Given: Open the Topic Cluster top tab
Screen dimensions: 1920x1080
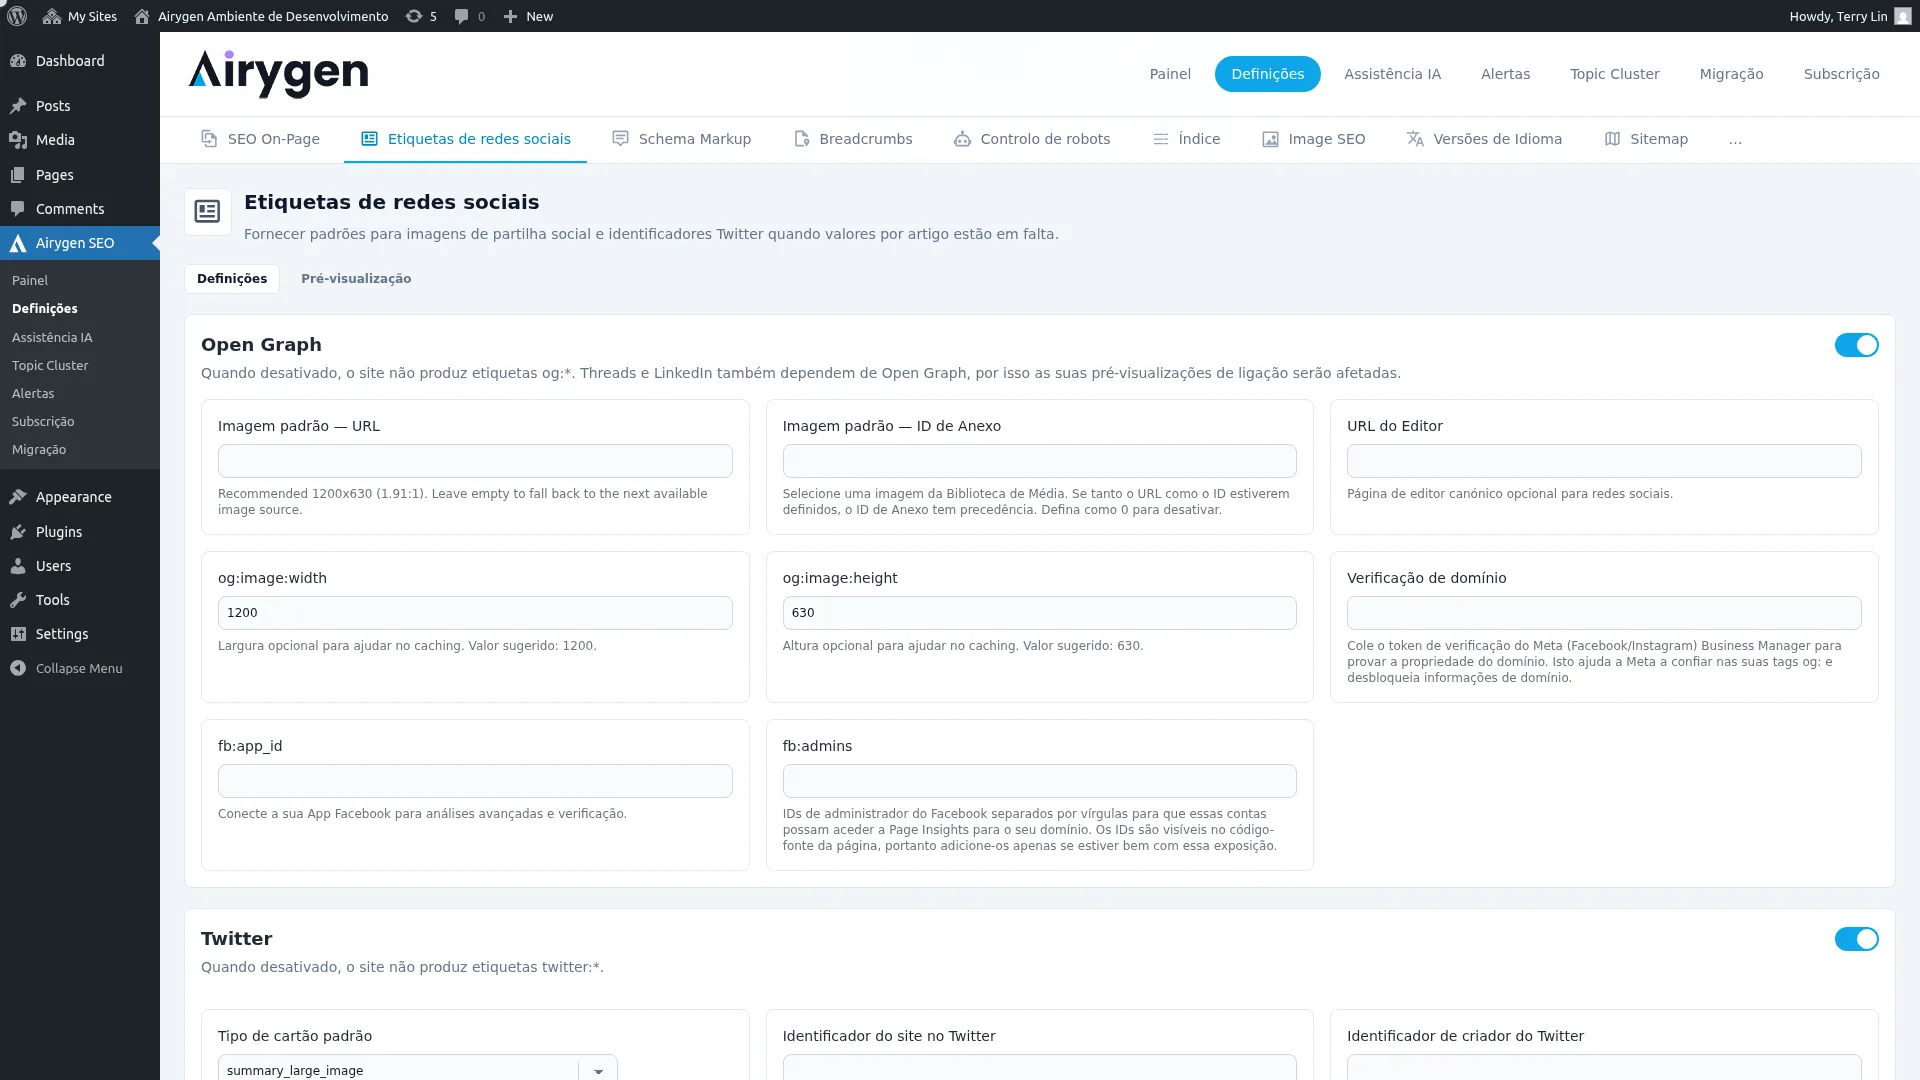Looking at the screenshot, I should (x=1614, y=74).
